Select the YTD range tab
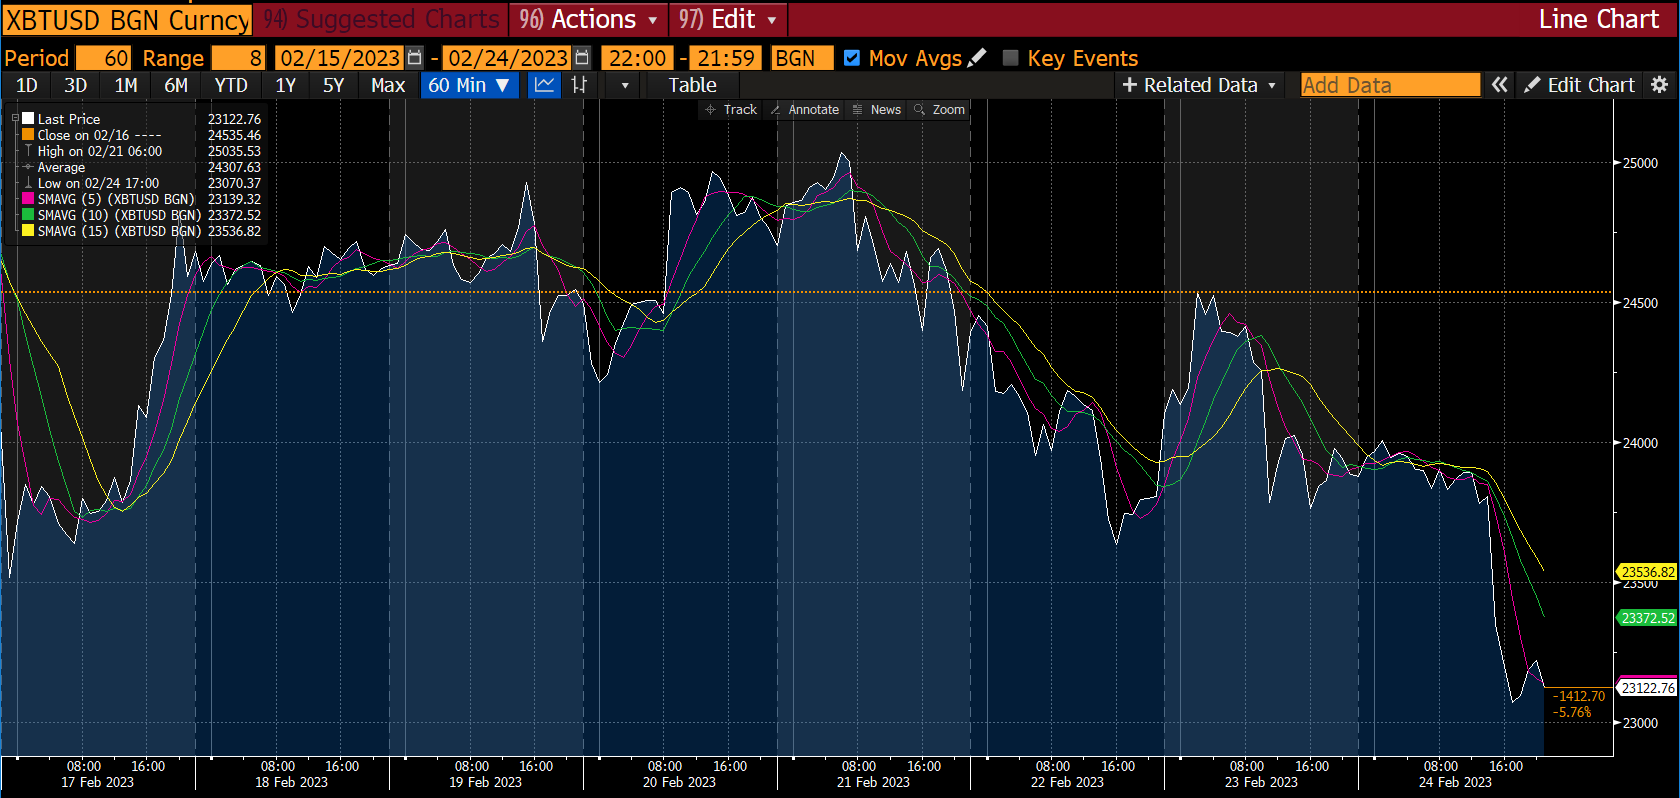 [231, 85]
